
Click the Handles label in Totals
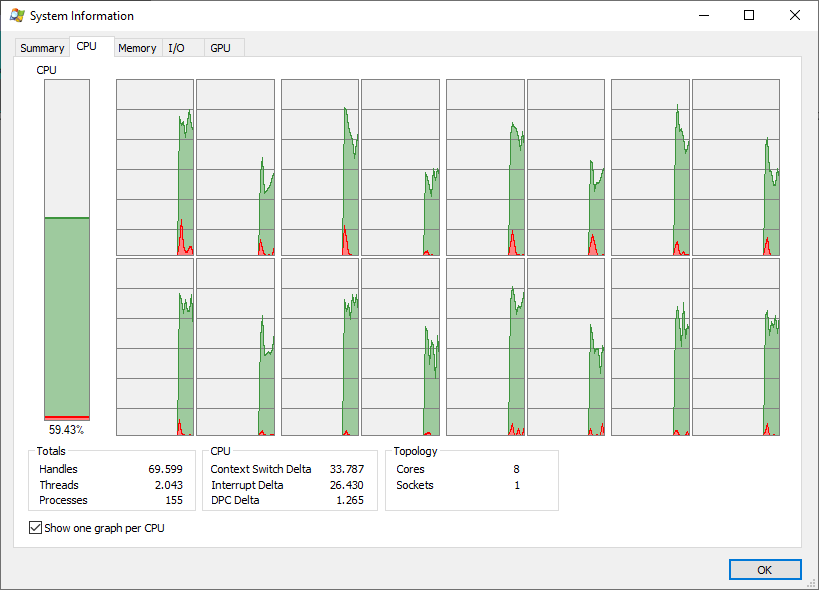(58, 469)
